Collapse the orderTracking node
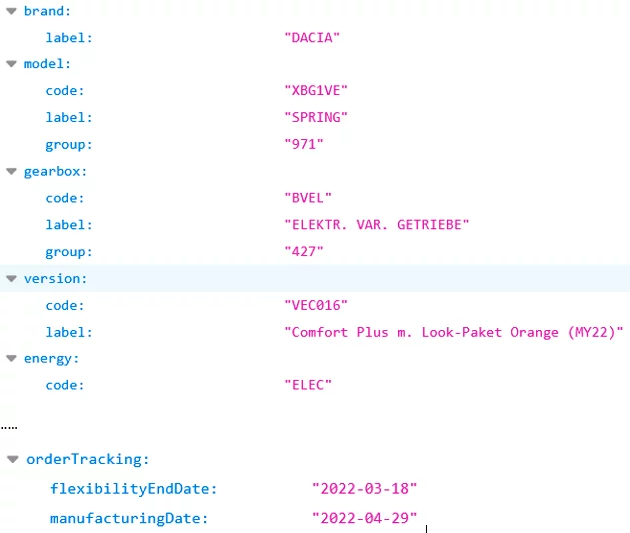Viewport: 630px width, 533px height. tap(13, 459)
